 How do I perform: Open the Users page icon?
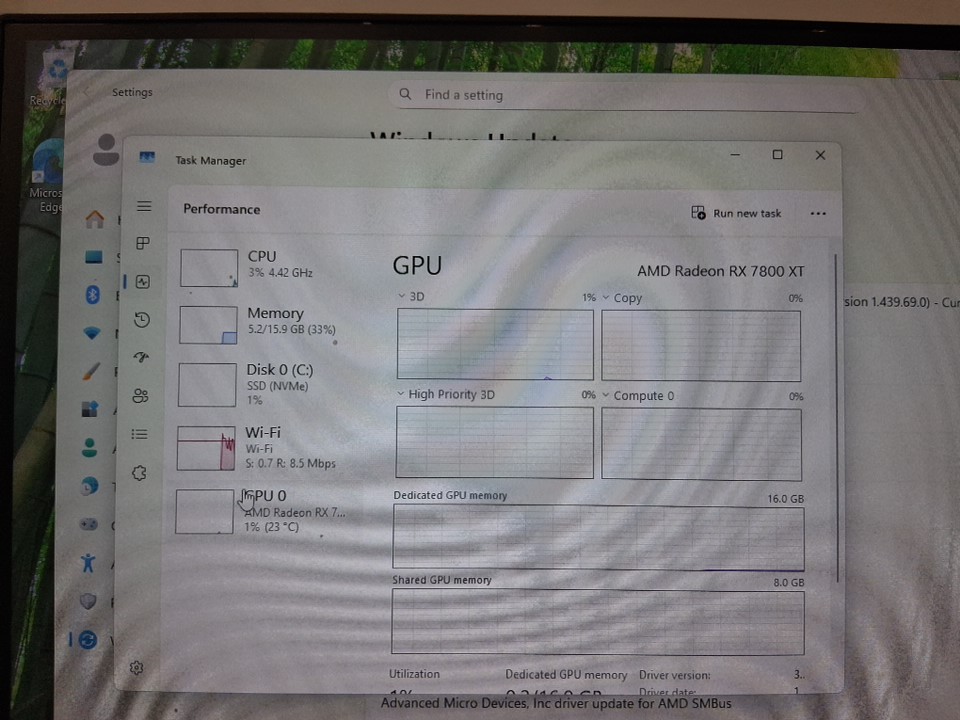click(140, 396)
